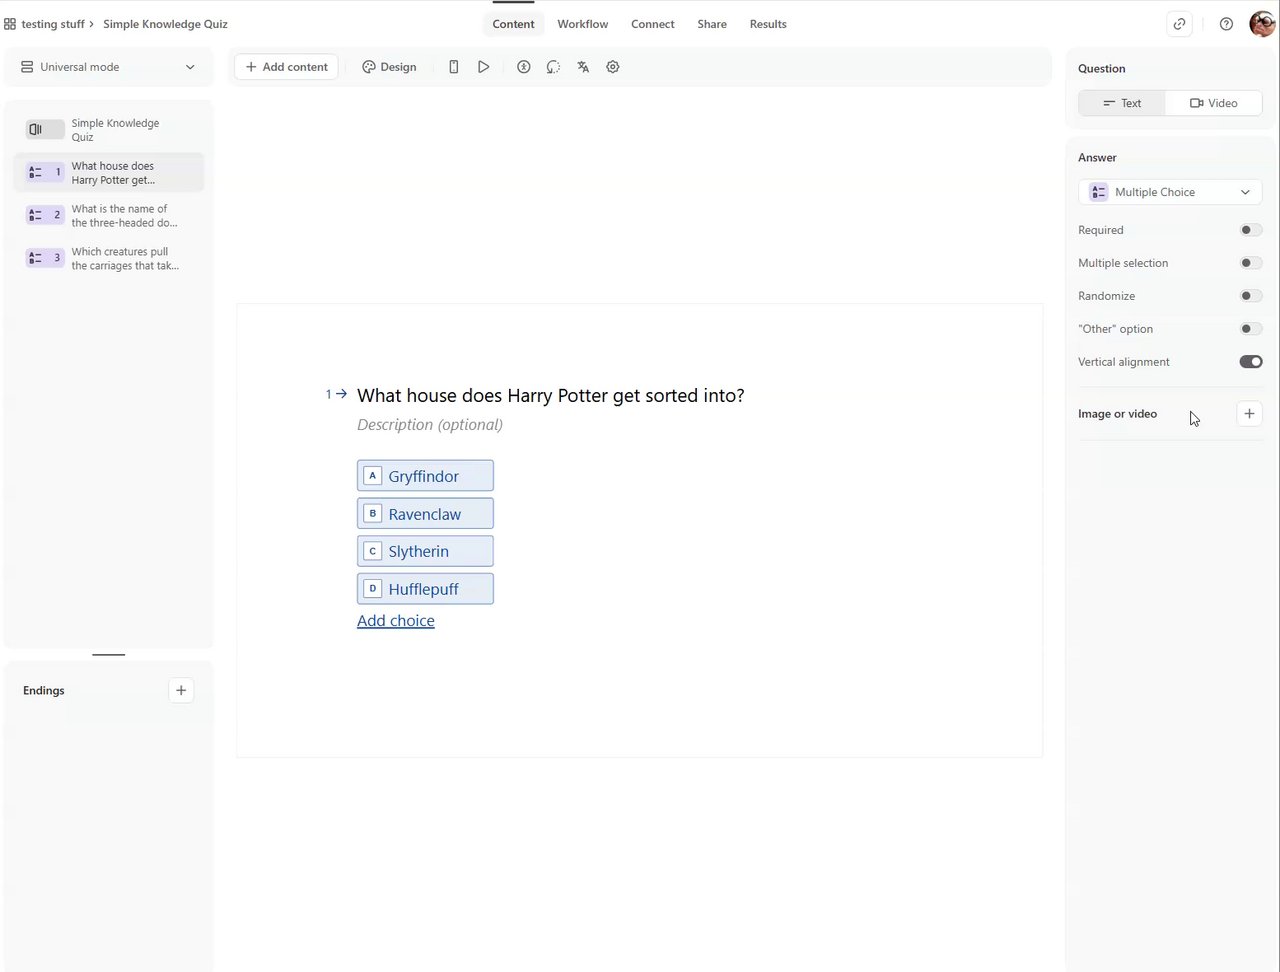Open form settings gear icon
This screenshot has width=1280, height=972.
[613, 67]
